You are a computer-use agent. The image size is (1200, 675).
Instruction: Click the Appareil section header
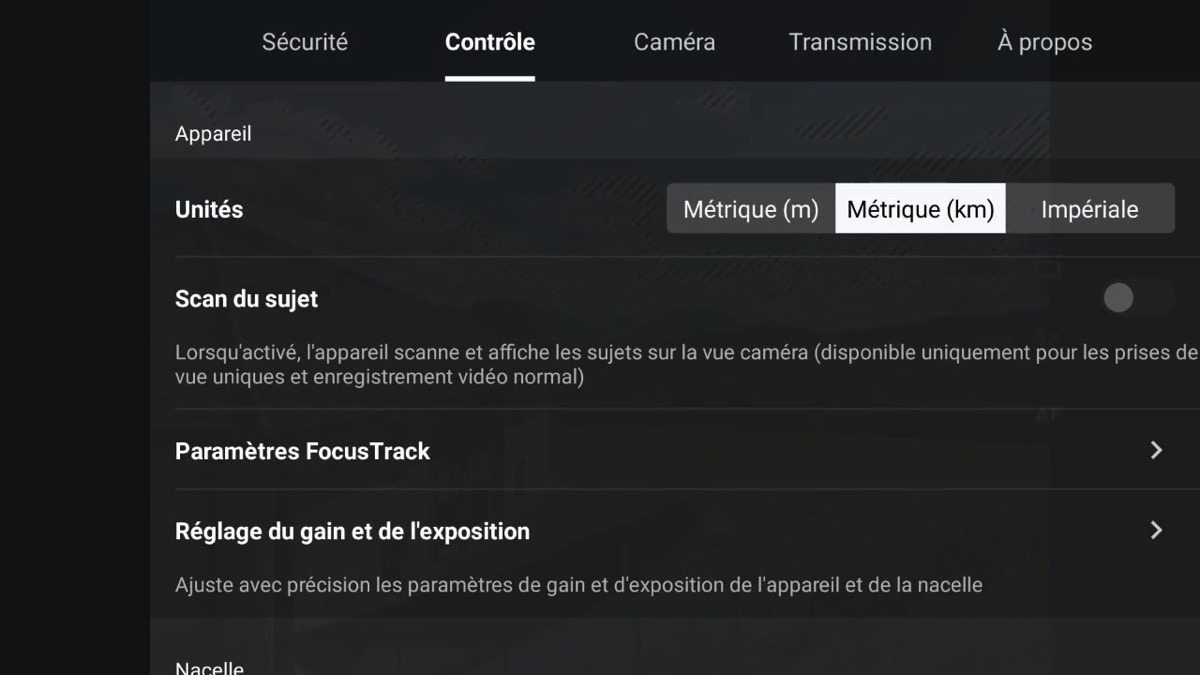coord(213,134)
